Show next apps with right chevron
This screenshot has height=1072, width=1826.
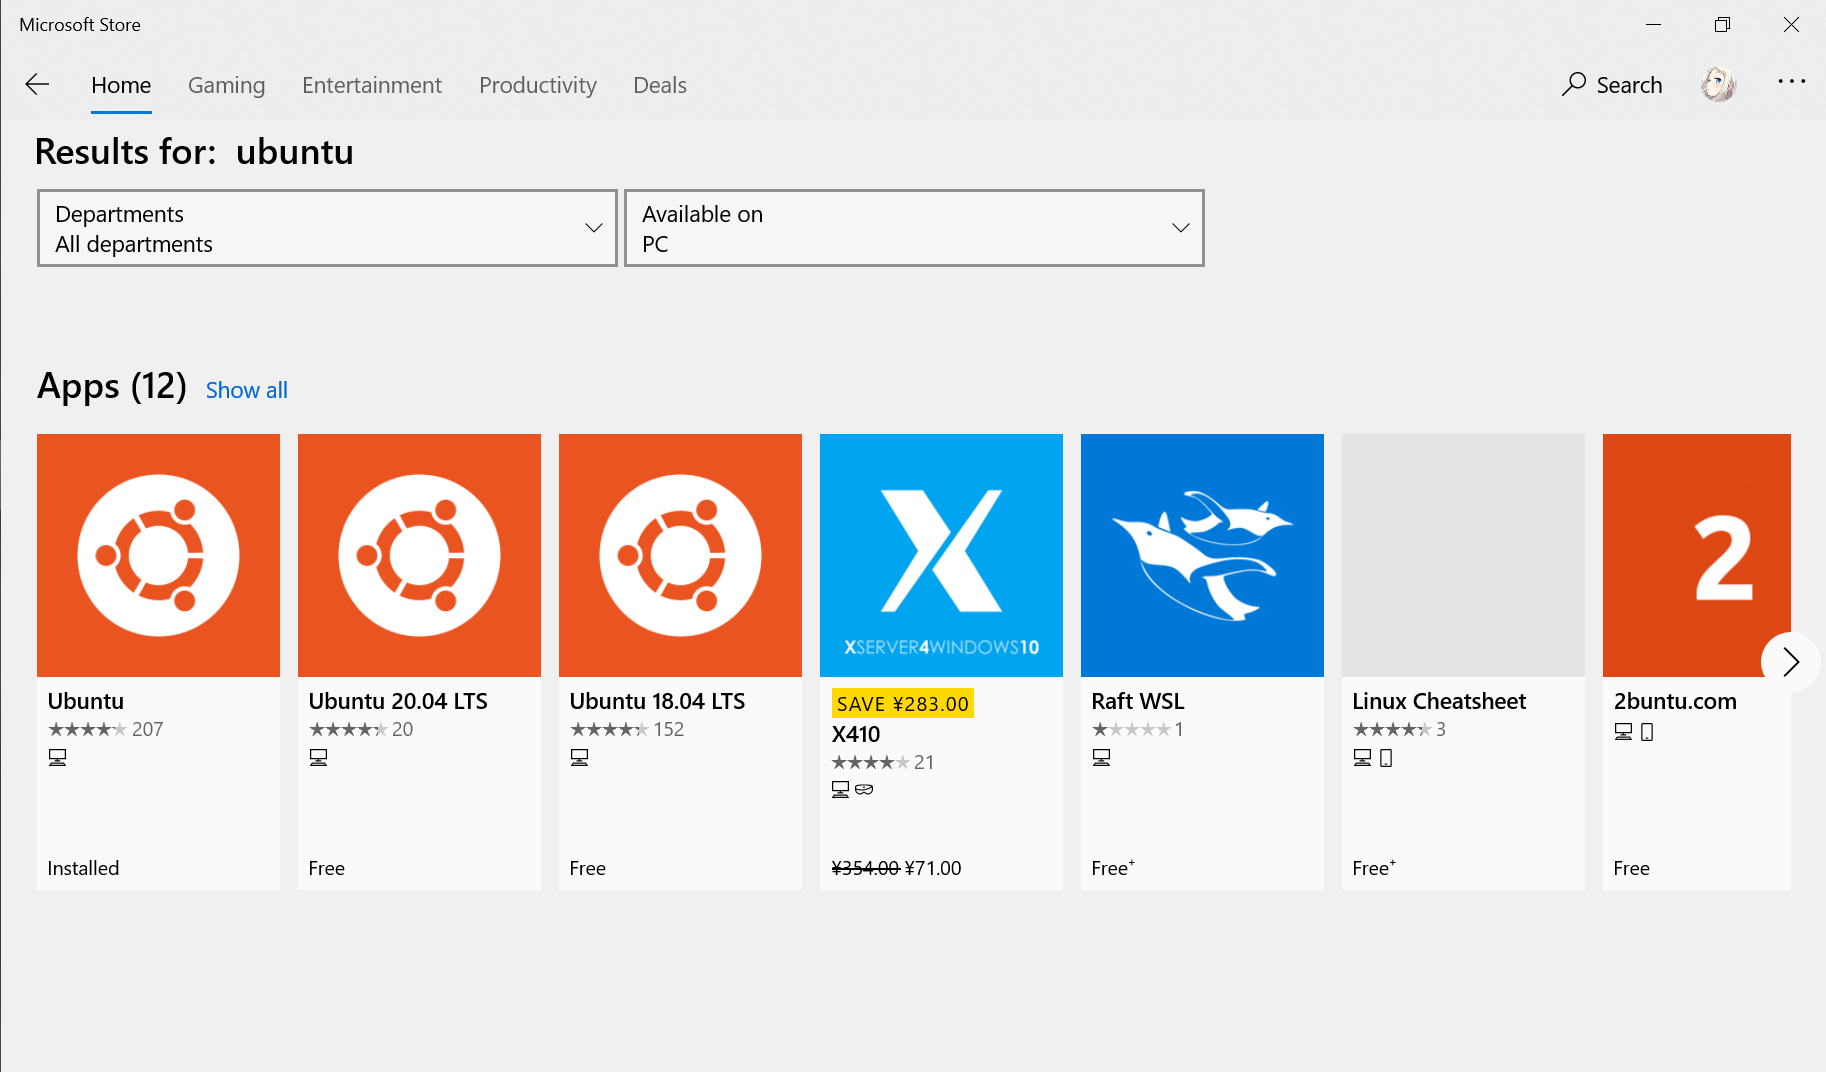pyautogui.click(x=1790, y=661)
